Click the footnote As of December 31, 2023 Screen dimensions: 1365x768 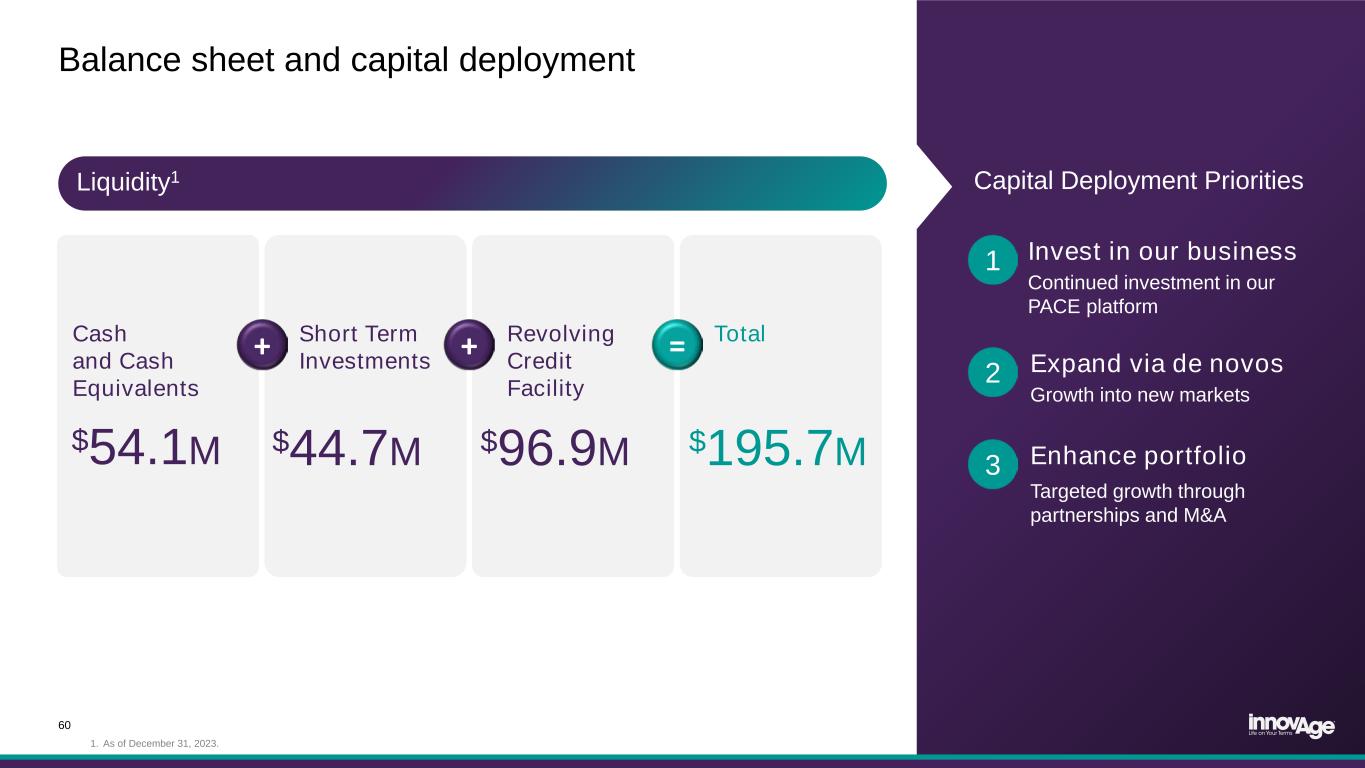coord(154,744)
